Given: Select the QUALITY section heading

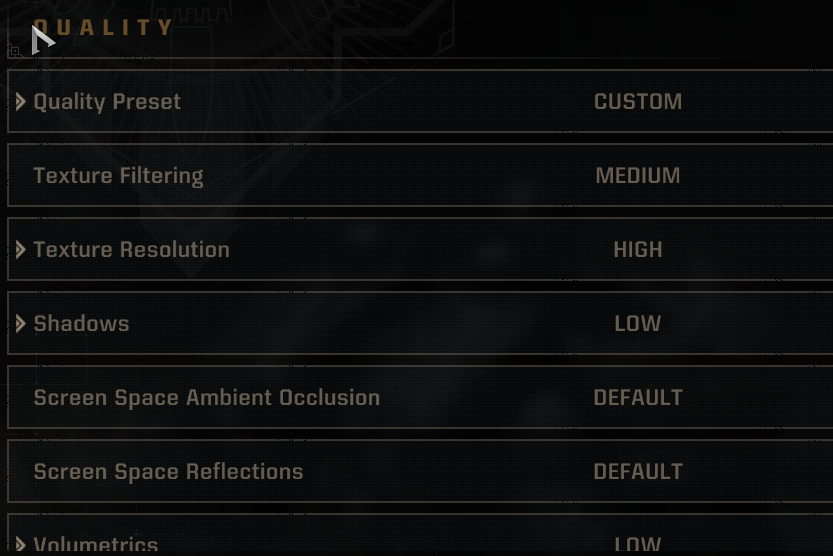Looking at the screenshot, I should [x=103, y=27].
